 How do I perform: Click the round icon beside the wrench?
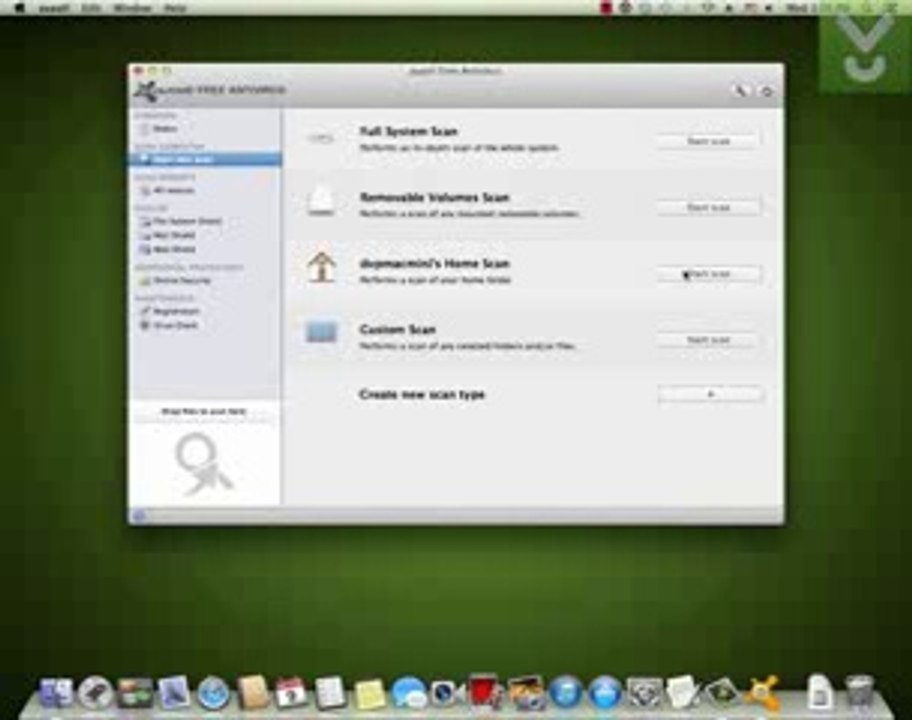(x=767, y=91)
